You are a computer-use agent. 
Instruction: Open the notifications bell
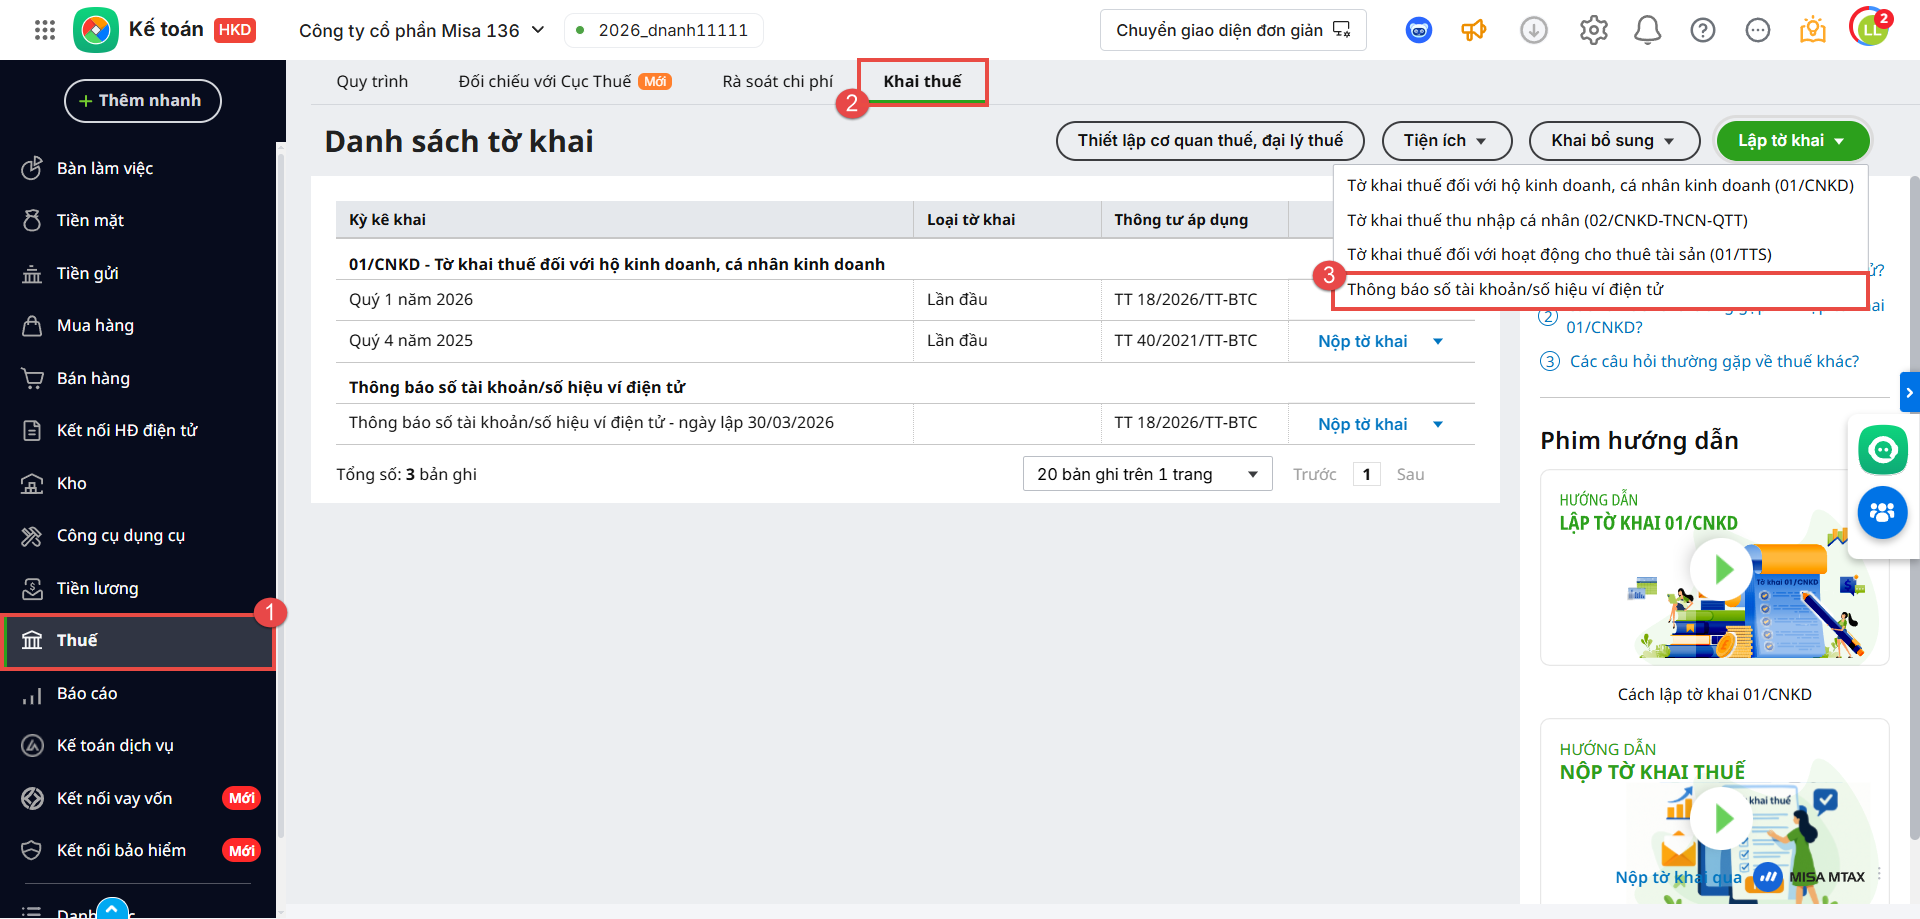[x=1647, y=30]
